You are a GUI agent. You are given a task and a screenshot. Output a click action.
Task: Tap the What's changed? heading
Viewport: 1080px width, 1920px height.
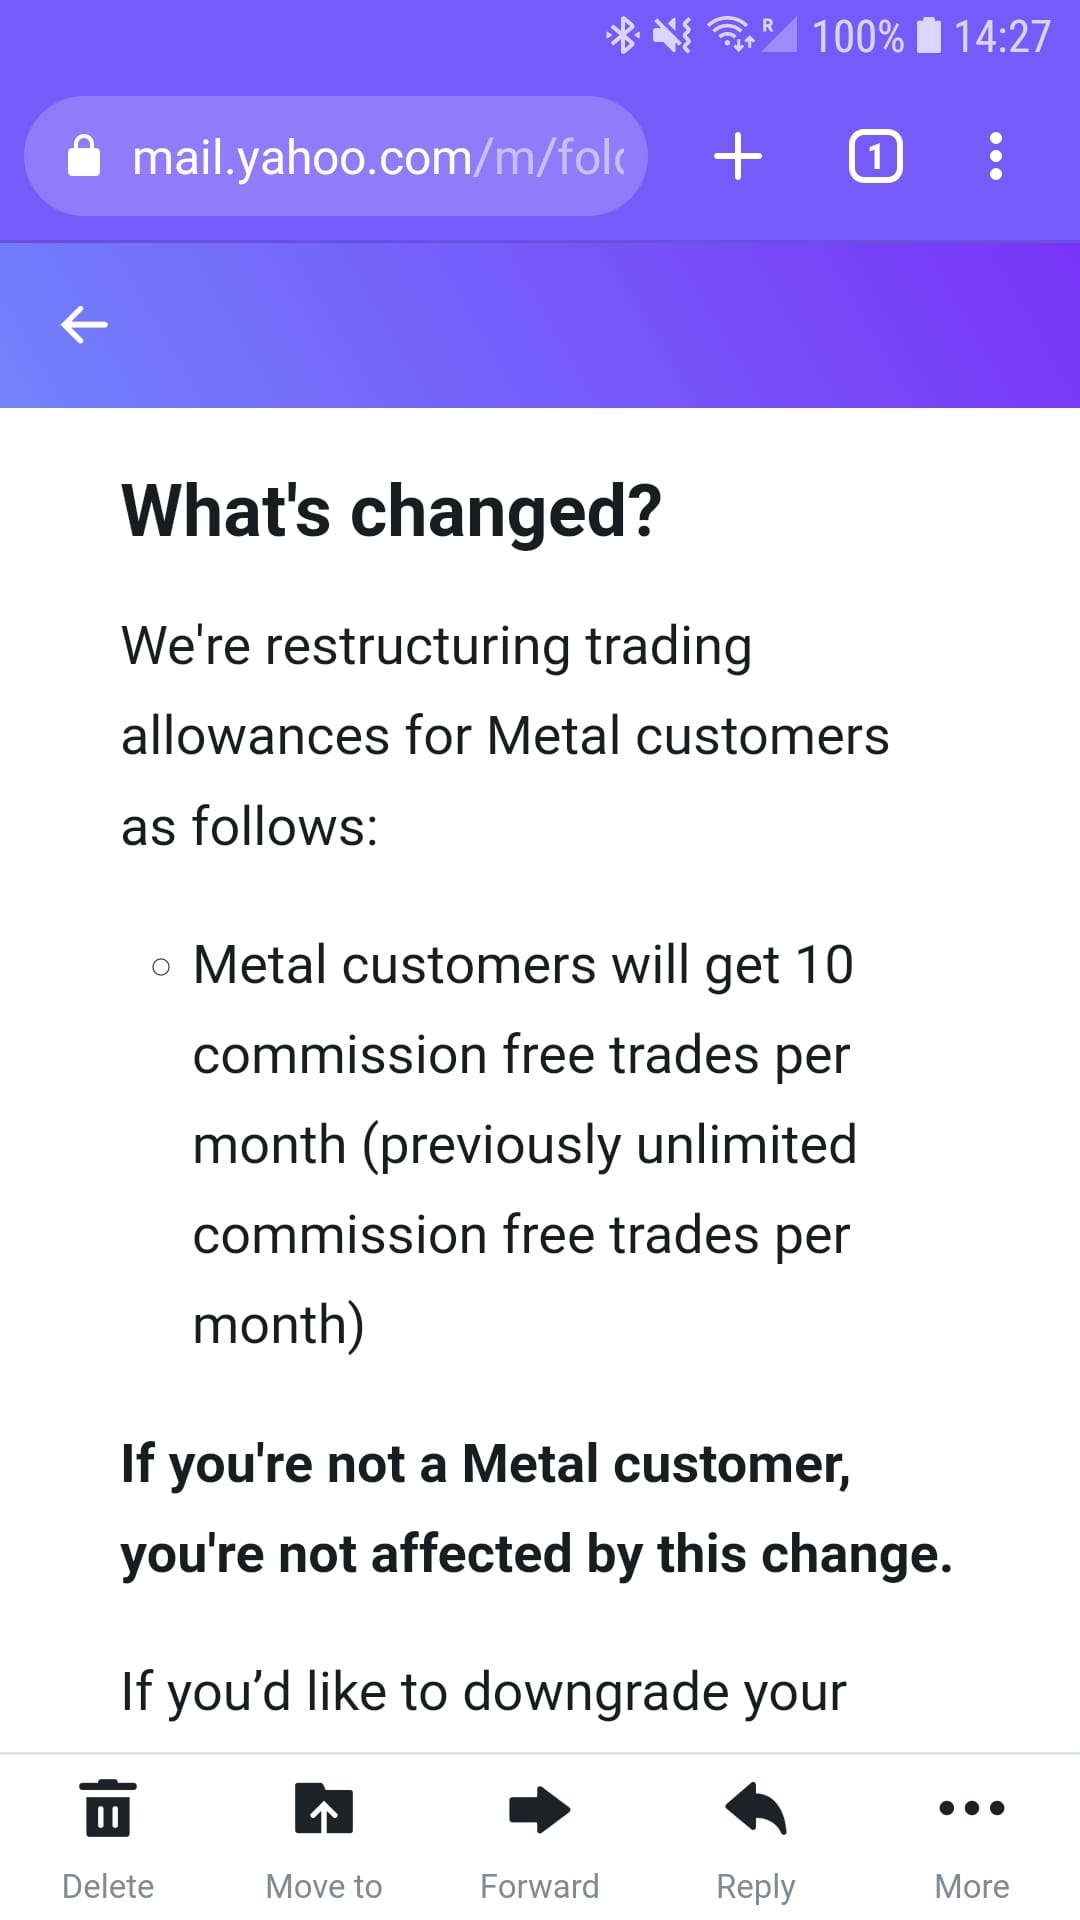[391, 512]
